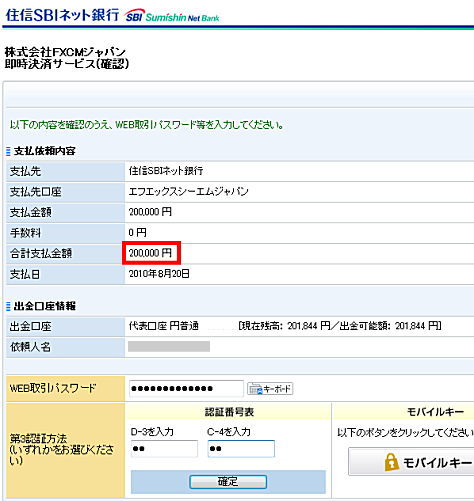Click the padlock icon on モバイルキー button

point(391,462)
